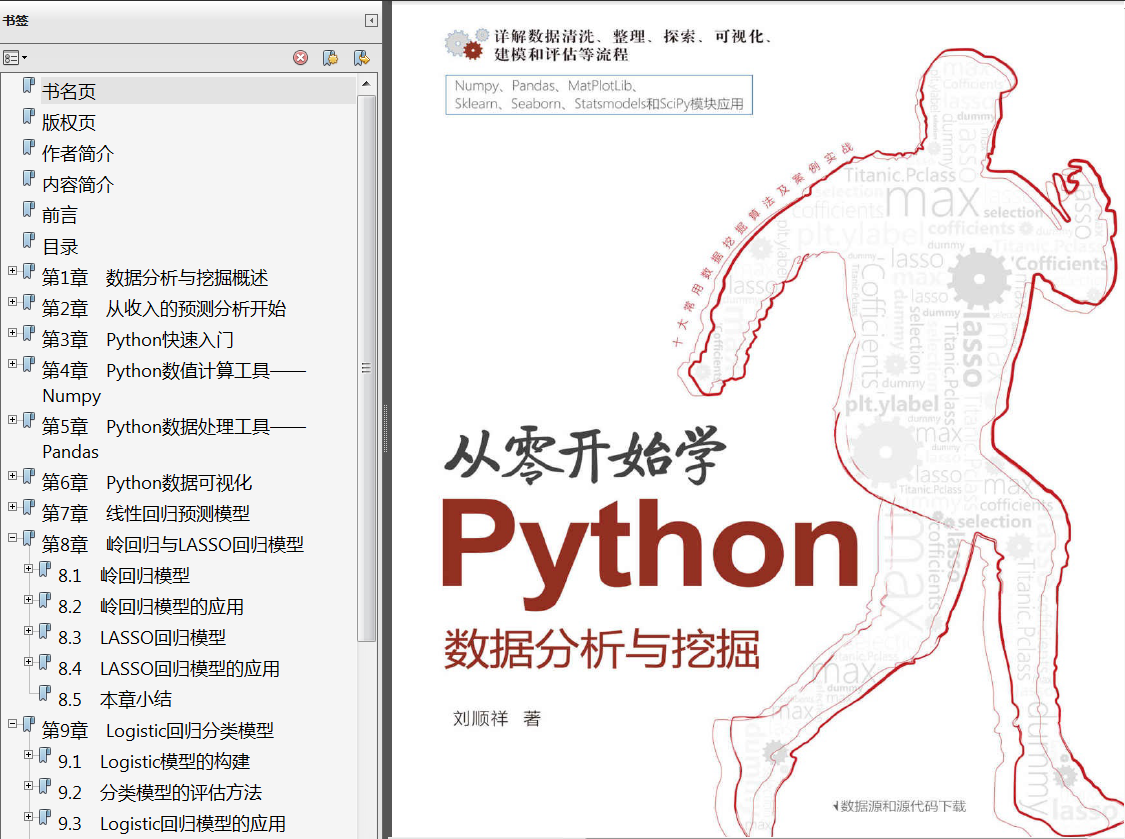Click the delete bookmark icon
The width and height of the screenshot is (1125, 839).
tap(300, 58)
